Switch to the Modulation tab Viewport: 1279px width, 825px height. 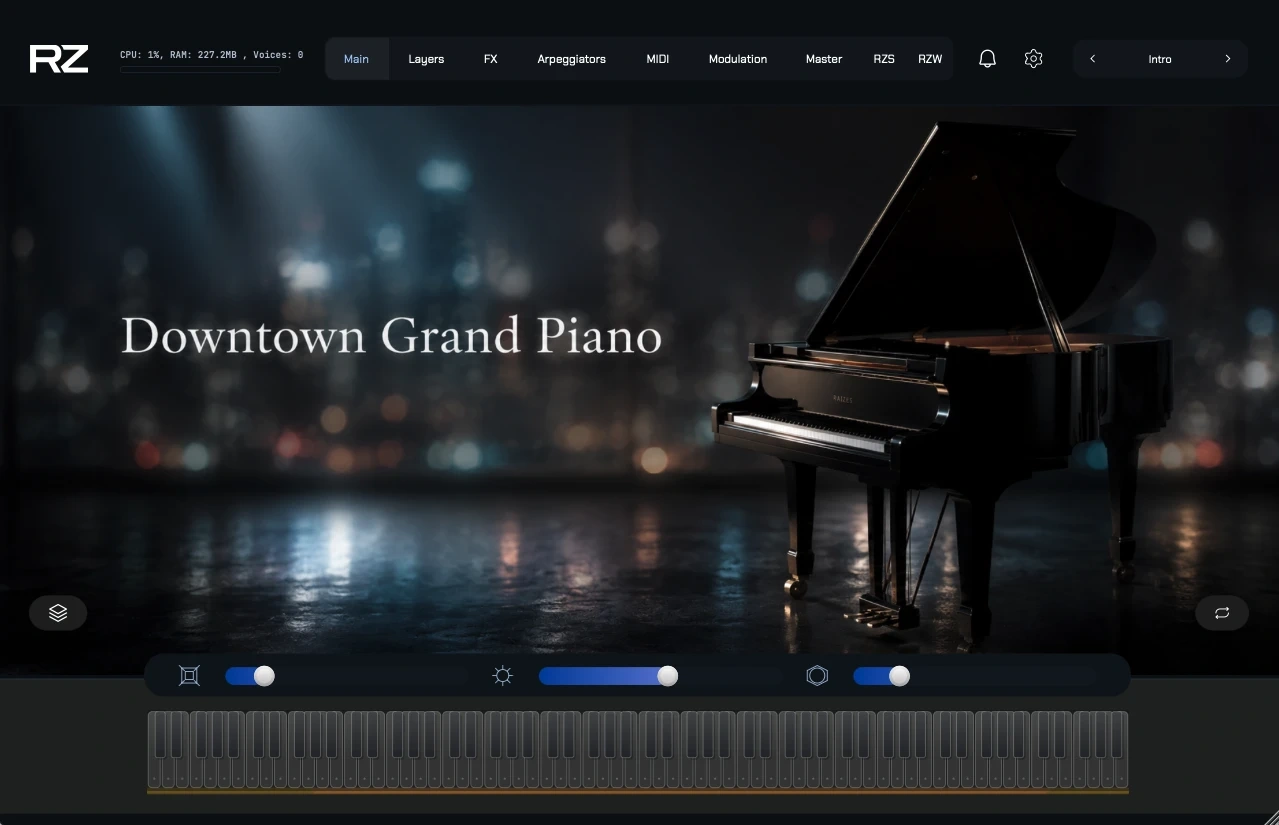click(x=738, y=59)
